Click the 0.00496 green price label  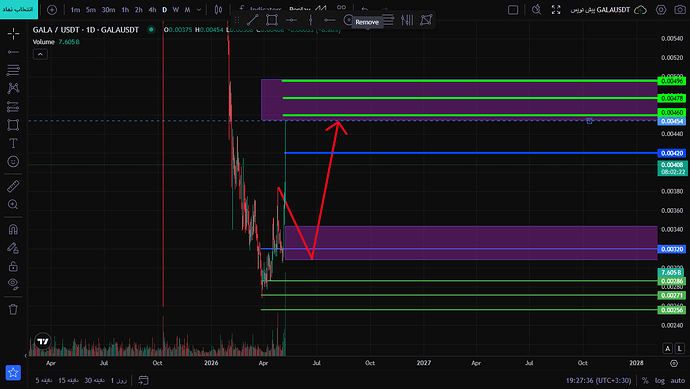click(672, 81)
